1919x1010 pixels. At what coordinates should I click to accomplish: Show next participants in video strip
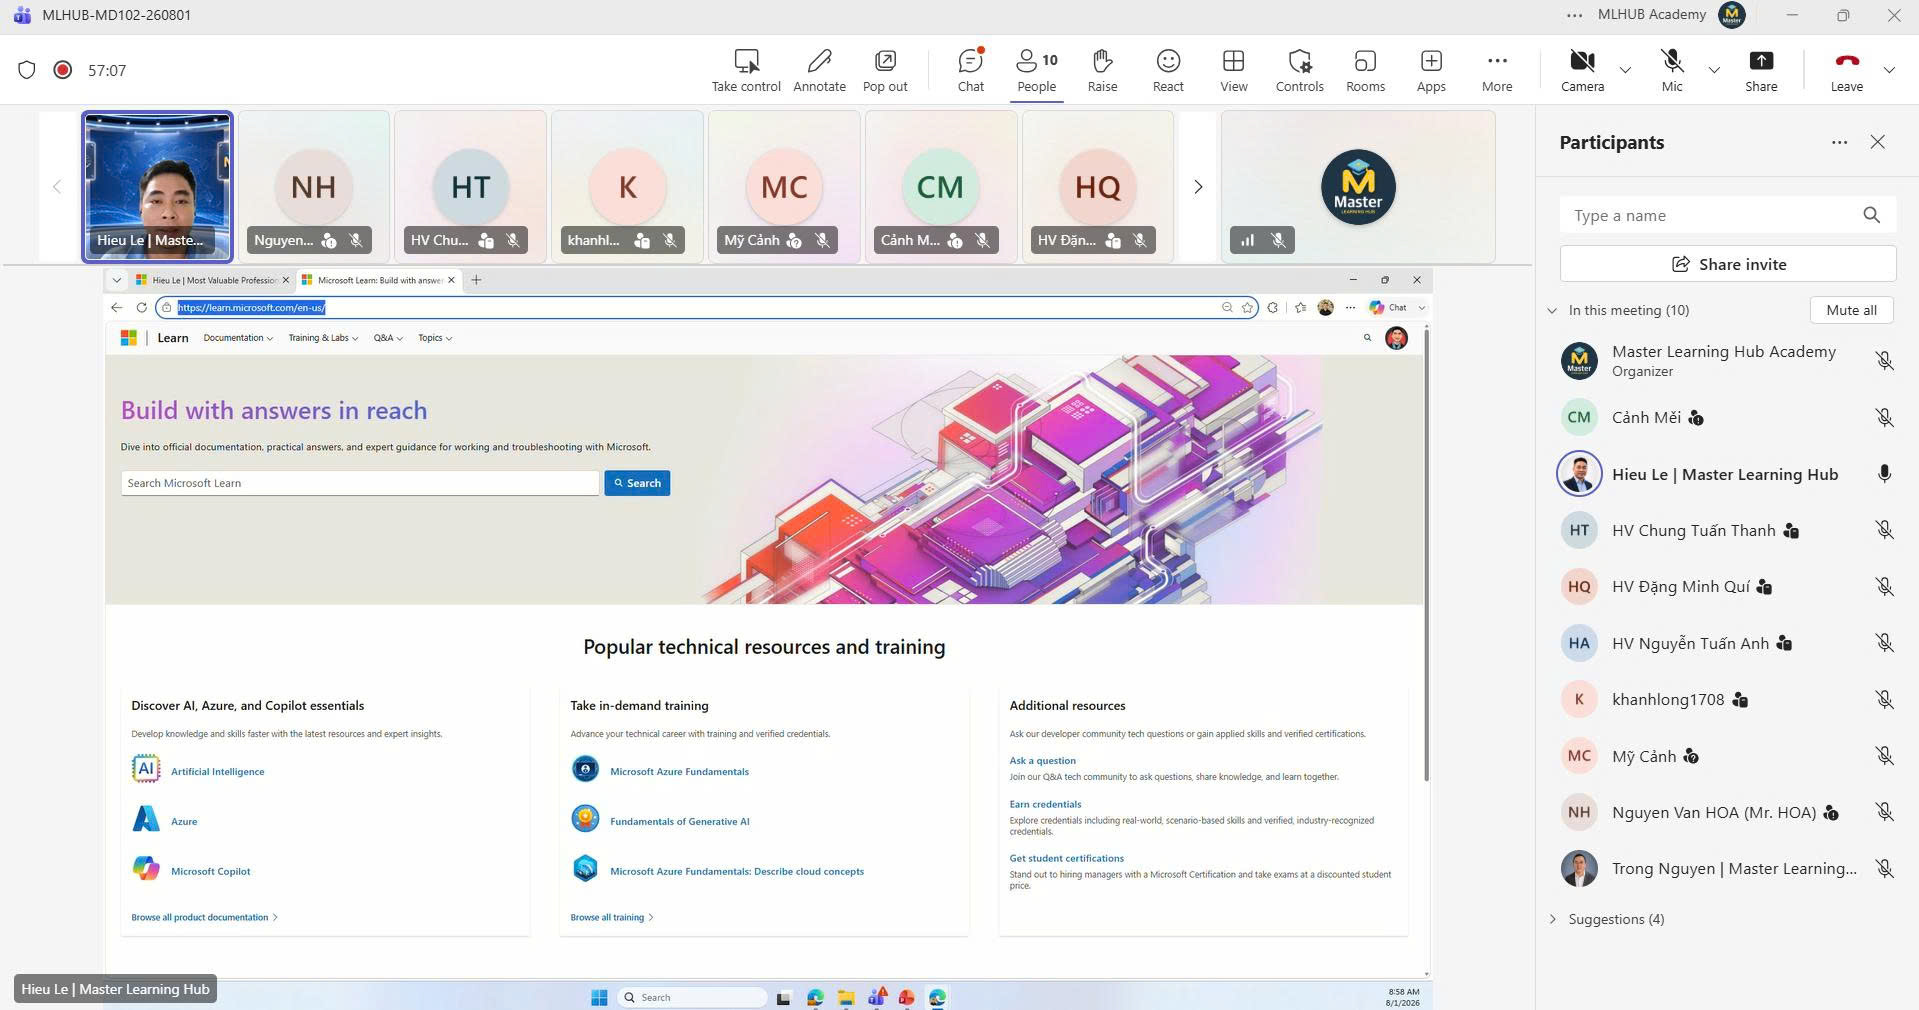[x=1198, y=187]
